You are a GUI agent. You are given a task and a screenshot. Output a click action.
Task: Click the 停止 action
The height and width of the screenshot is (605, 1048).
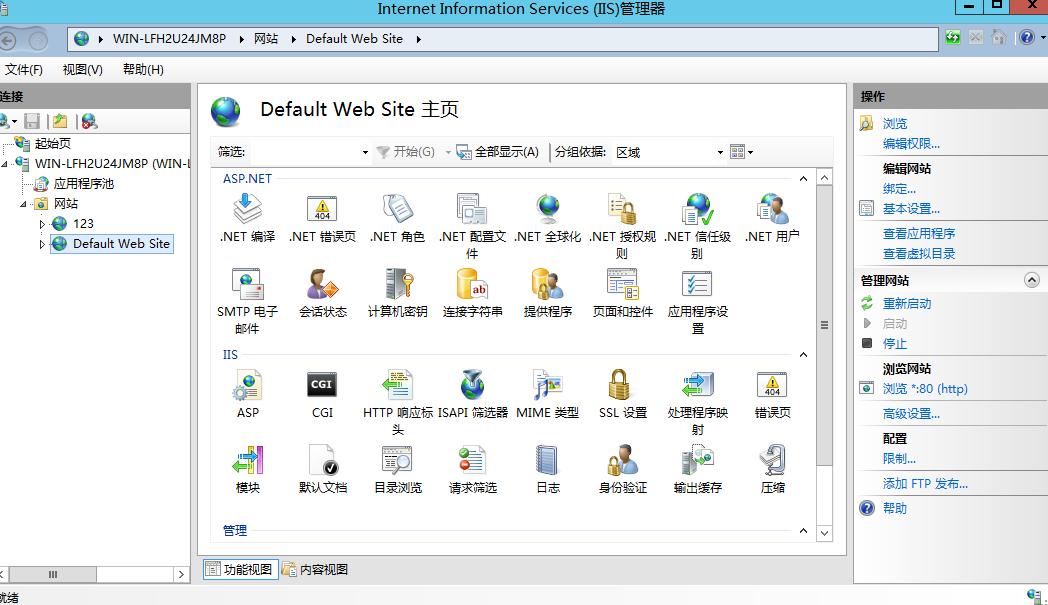(x=895, y=344)
